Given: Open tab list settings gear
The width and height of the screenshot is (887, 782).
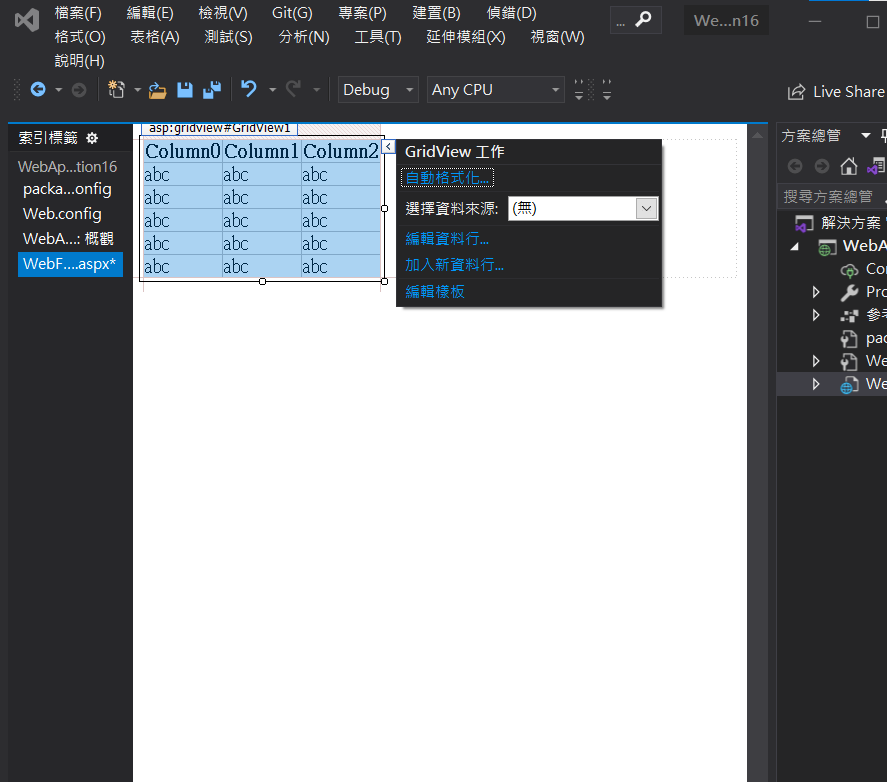Looking at the screenshot, I should click(x=92, y=138).
